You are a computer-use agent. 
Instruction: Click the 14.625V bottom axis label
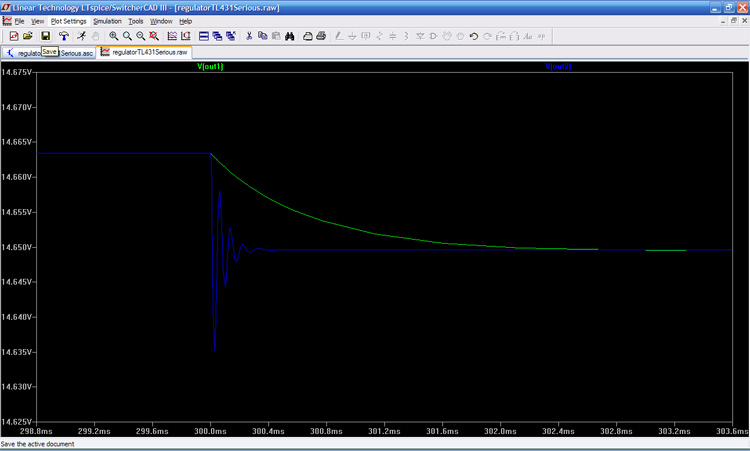click(16, 422)
